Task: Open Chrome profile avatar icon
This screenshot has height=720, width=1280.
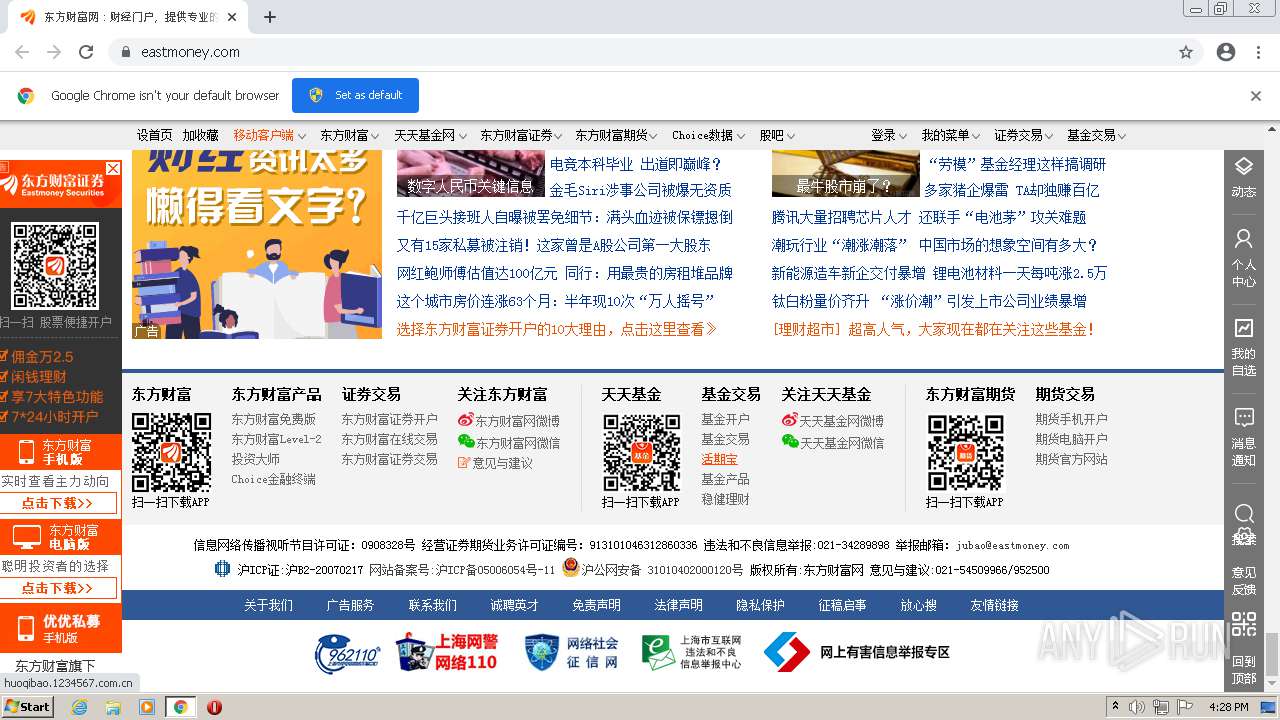Action: (x=1226, y=52)
